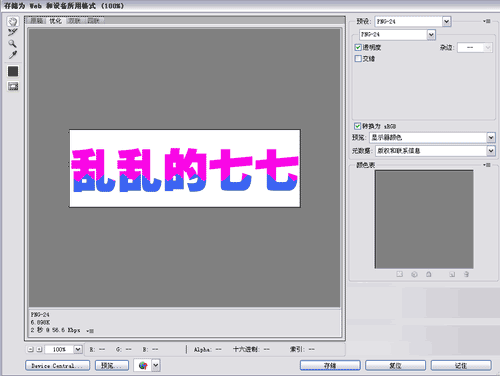Click the 100% zoom level field

[x=59, y=349]
